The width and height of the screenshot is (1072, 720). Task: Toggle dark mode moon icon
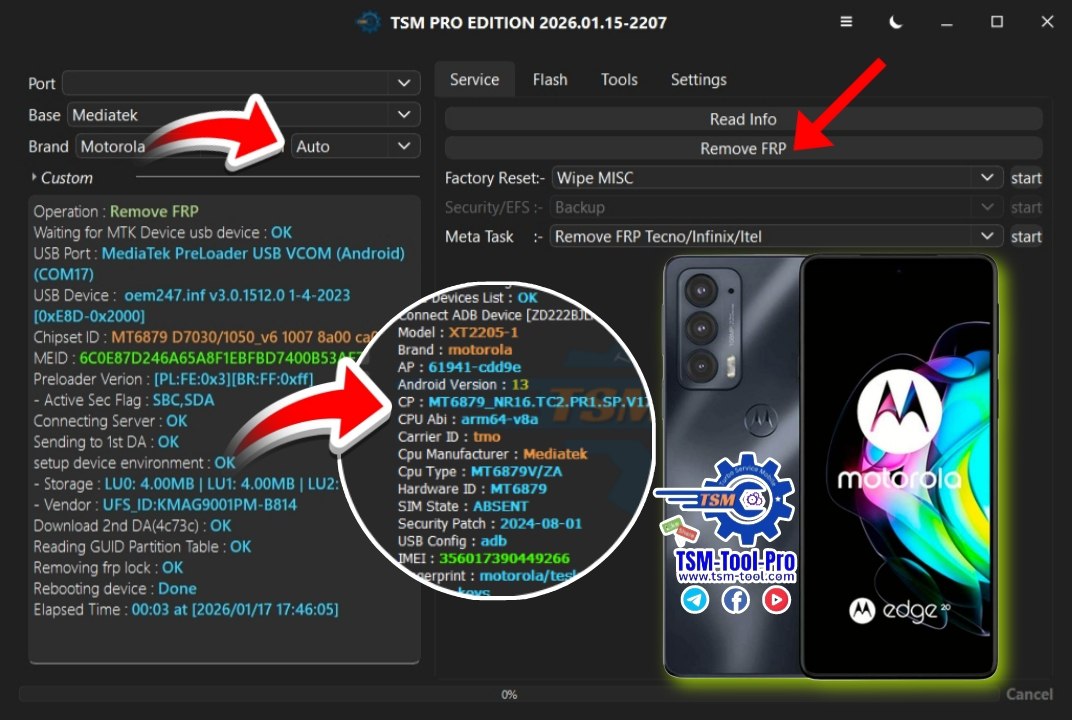point(895,22)
